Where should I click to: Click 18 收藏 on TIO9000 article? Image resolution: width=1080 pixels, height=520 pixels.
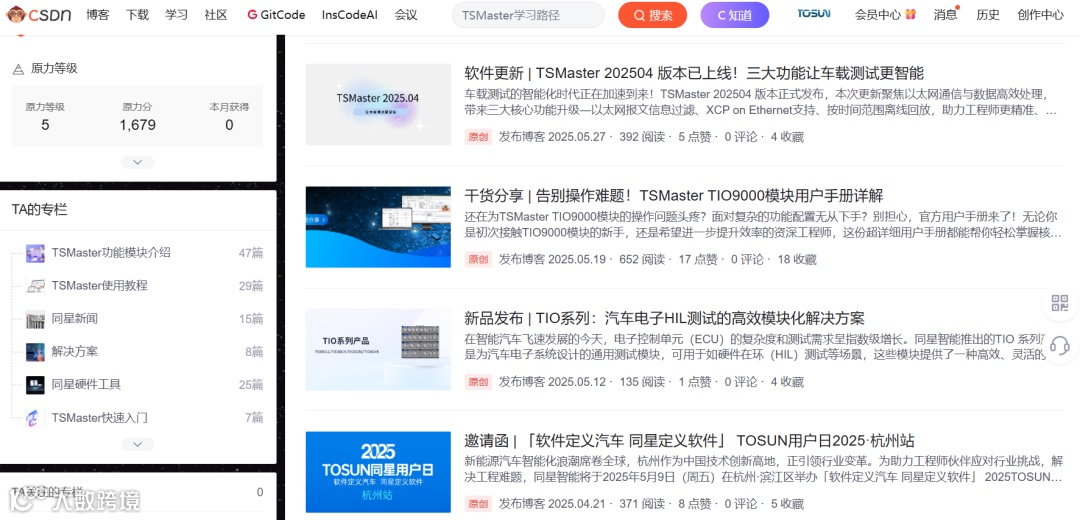797,260
